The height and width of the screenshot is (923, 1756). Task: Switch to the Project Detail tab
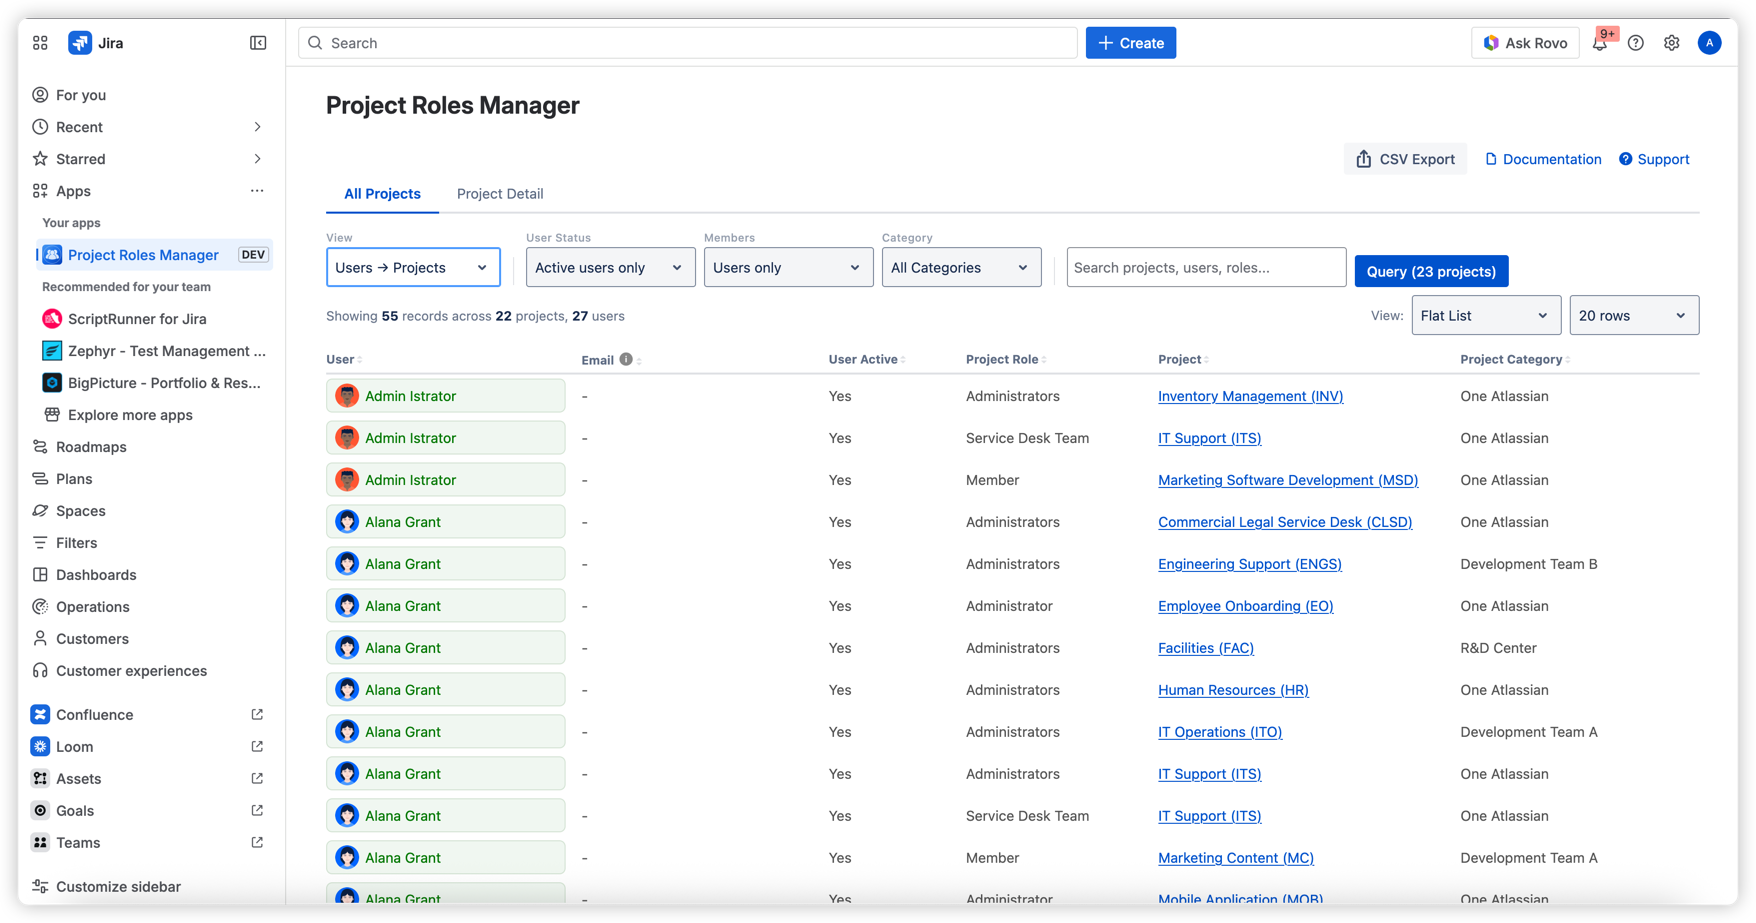pyautogui.click(x=500, y=193)
